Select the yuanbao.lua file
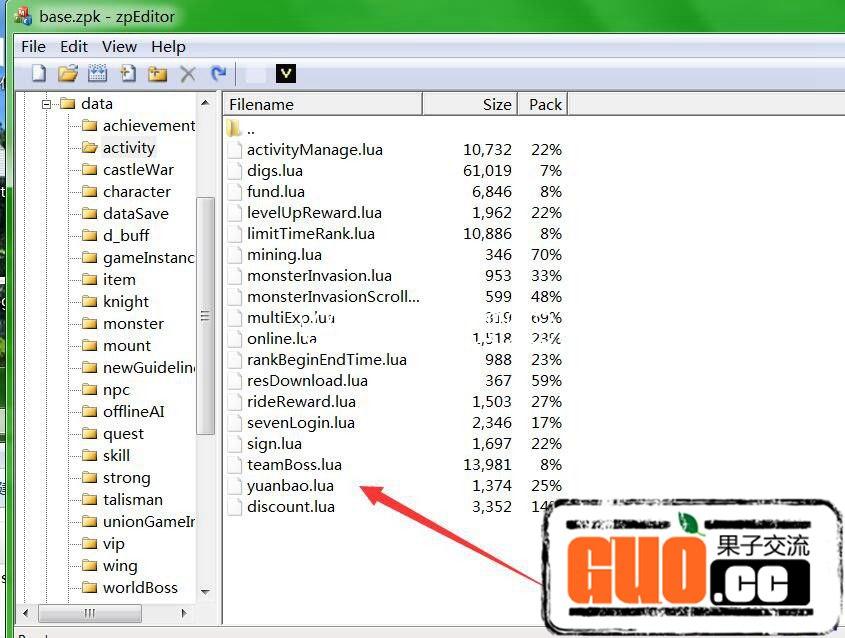The image size is (845, 638). tap(290, 485)
